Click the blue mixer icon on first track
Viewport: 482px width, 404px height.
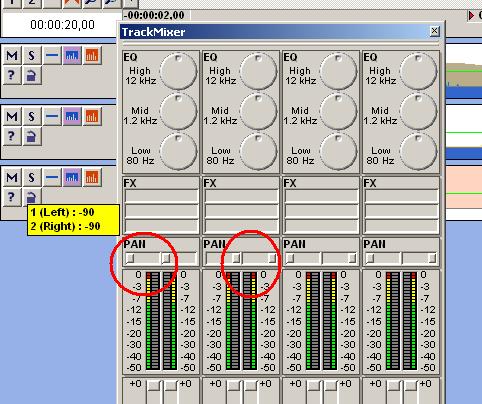[x=72, y=55]
